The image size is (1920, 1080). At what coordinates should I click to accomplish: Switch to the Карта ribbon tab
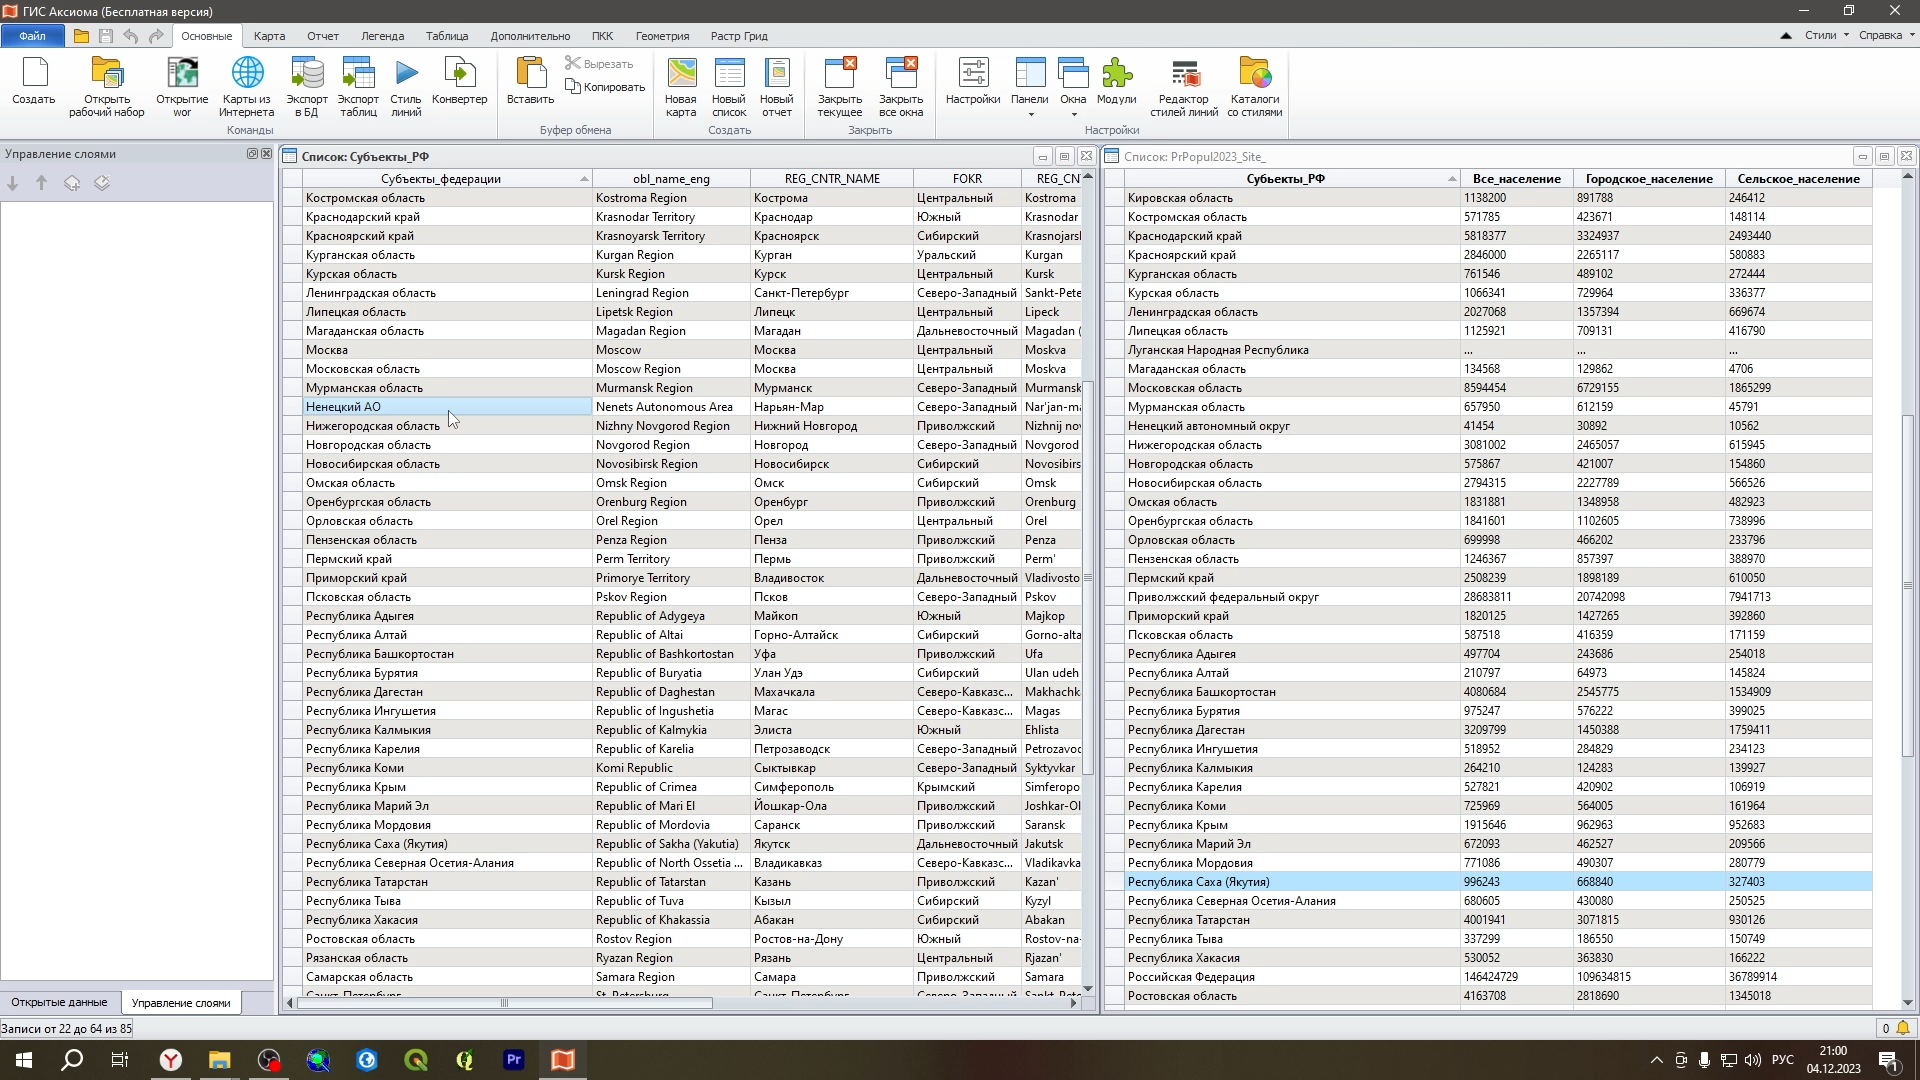[x=269, y=36]
